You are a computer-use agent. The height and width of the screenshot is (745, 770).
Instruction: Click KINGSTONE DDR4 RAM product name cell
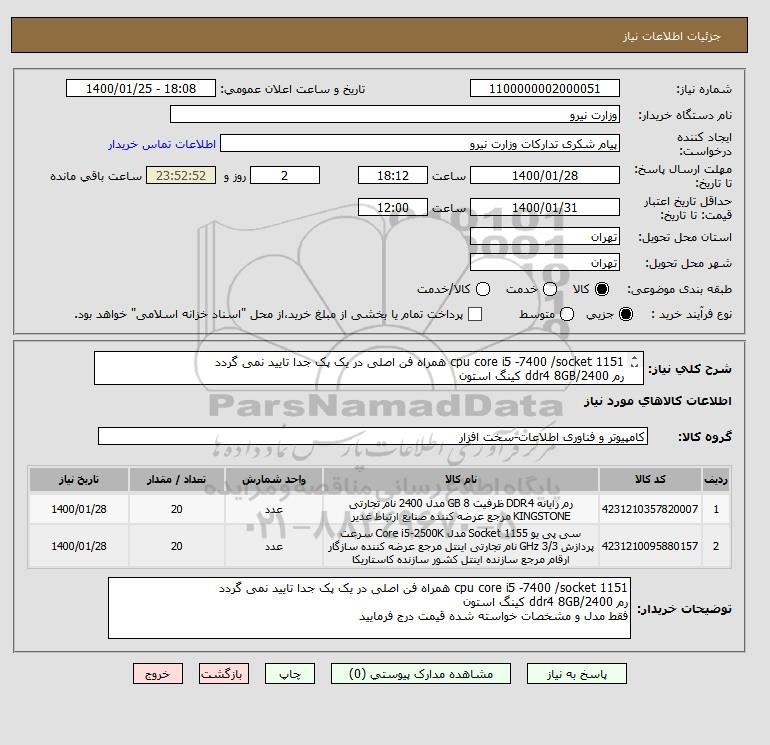point(461,510)
